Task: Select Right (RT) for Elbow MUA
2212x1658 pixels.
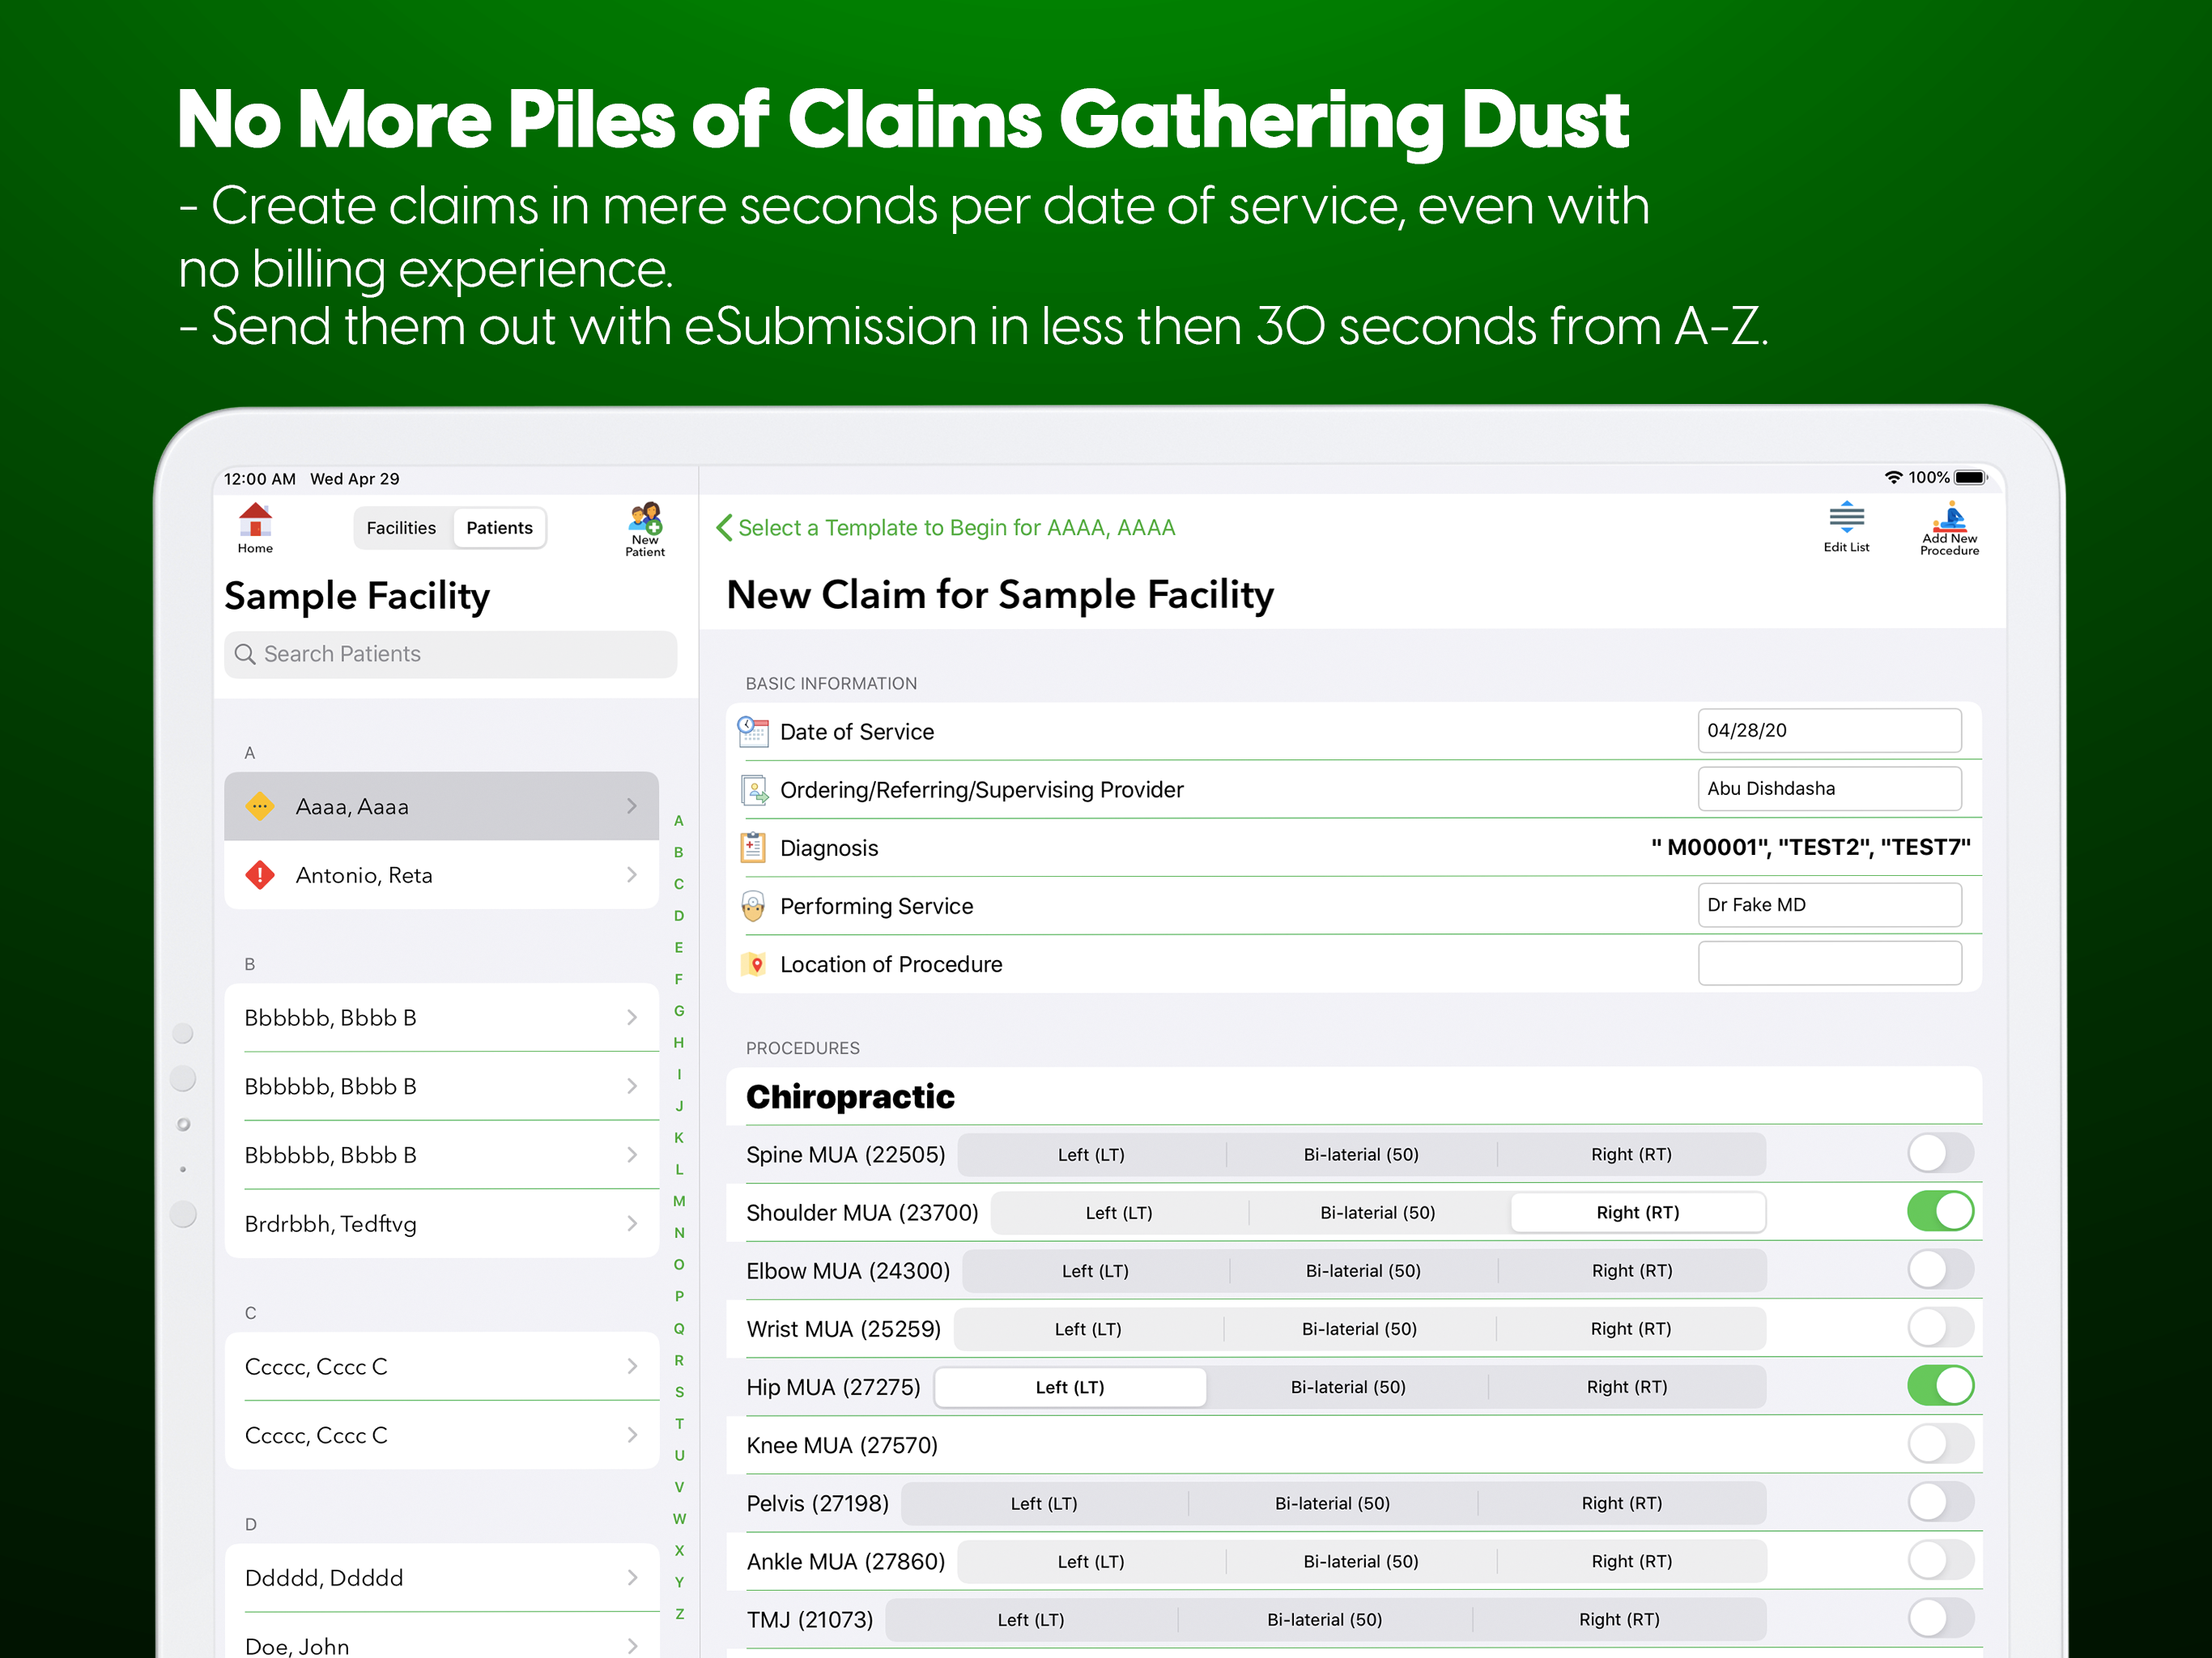Action: (x=1631, y=1270)
